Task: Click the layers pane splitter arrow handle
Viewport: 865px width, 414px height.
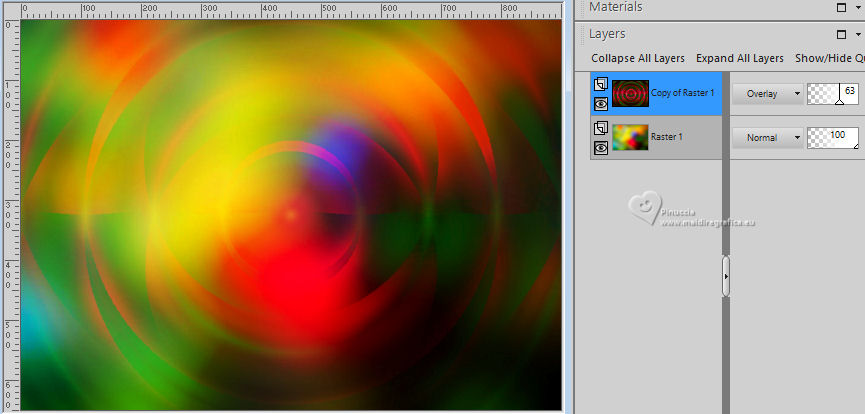Action: pos(726,276)
